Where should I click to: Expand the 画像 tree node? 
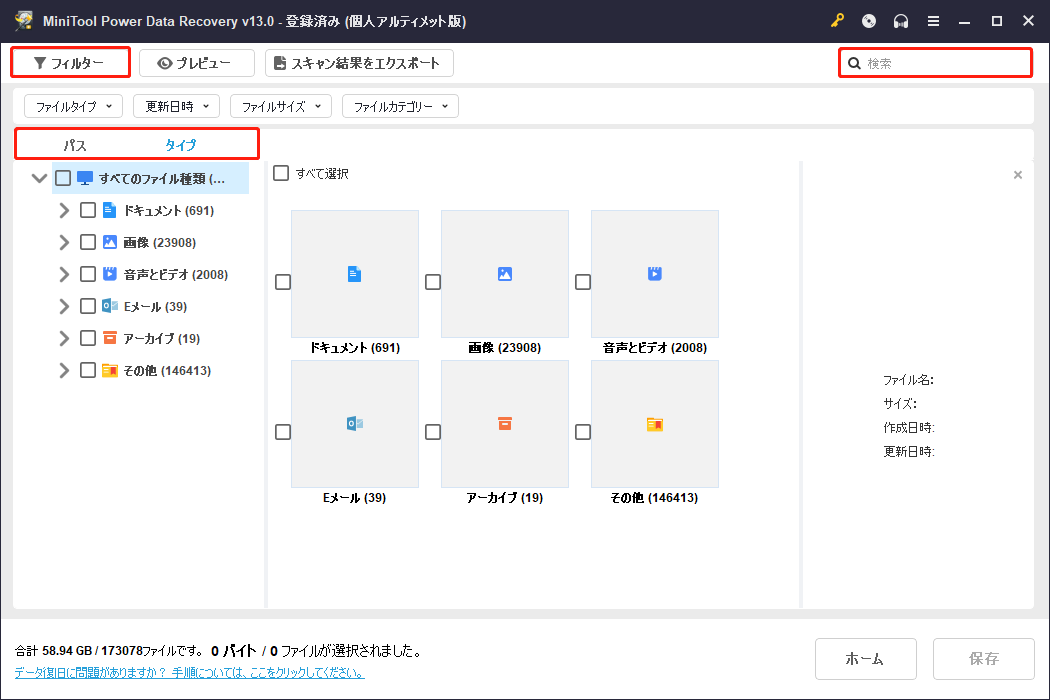64,242
